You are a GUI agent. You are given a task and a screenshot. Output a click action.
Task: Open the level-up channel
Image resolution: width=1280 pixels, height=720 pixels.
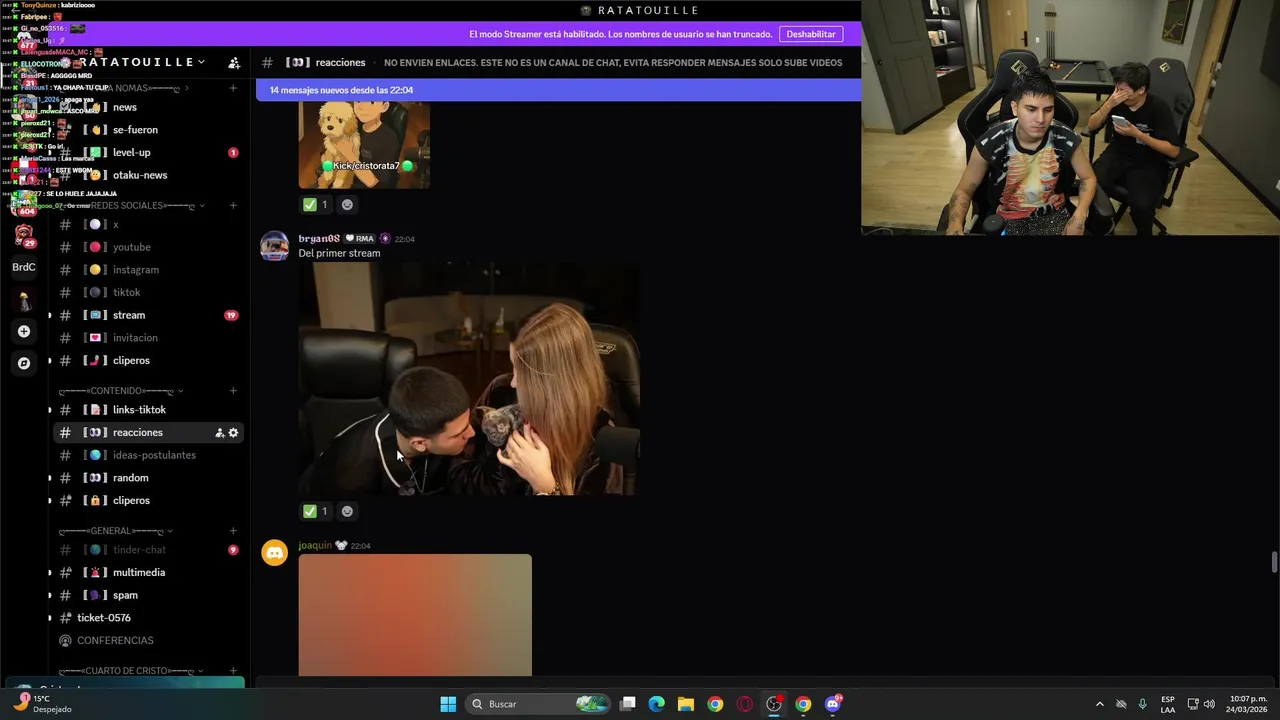point(147,153)
